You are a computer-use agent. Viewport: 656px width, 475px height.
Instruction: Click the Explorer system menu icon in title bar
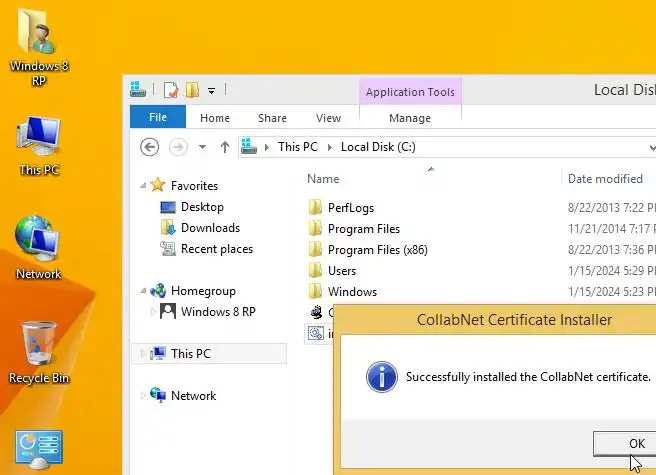[x=138, y=89]
